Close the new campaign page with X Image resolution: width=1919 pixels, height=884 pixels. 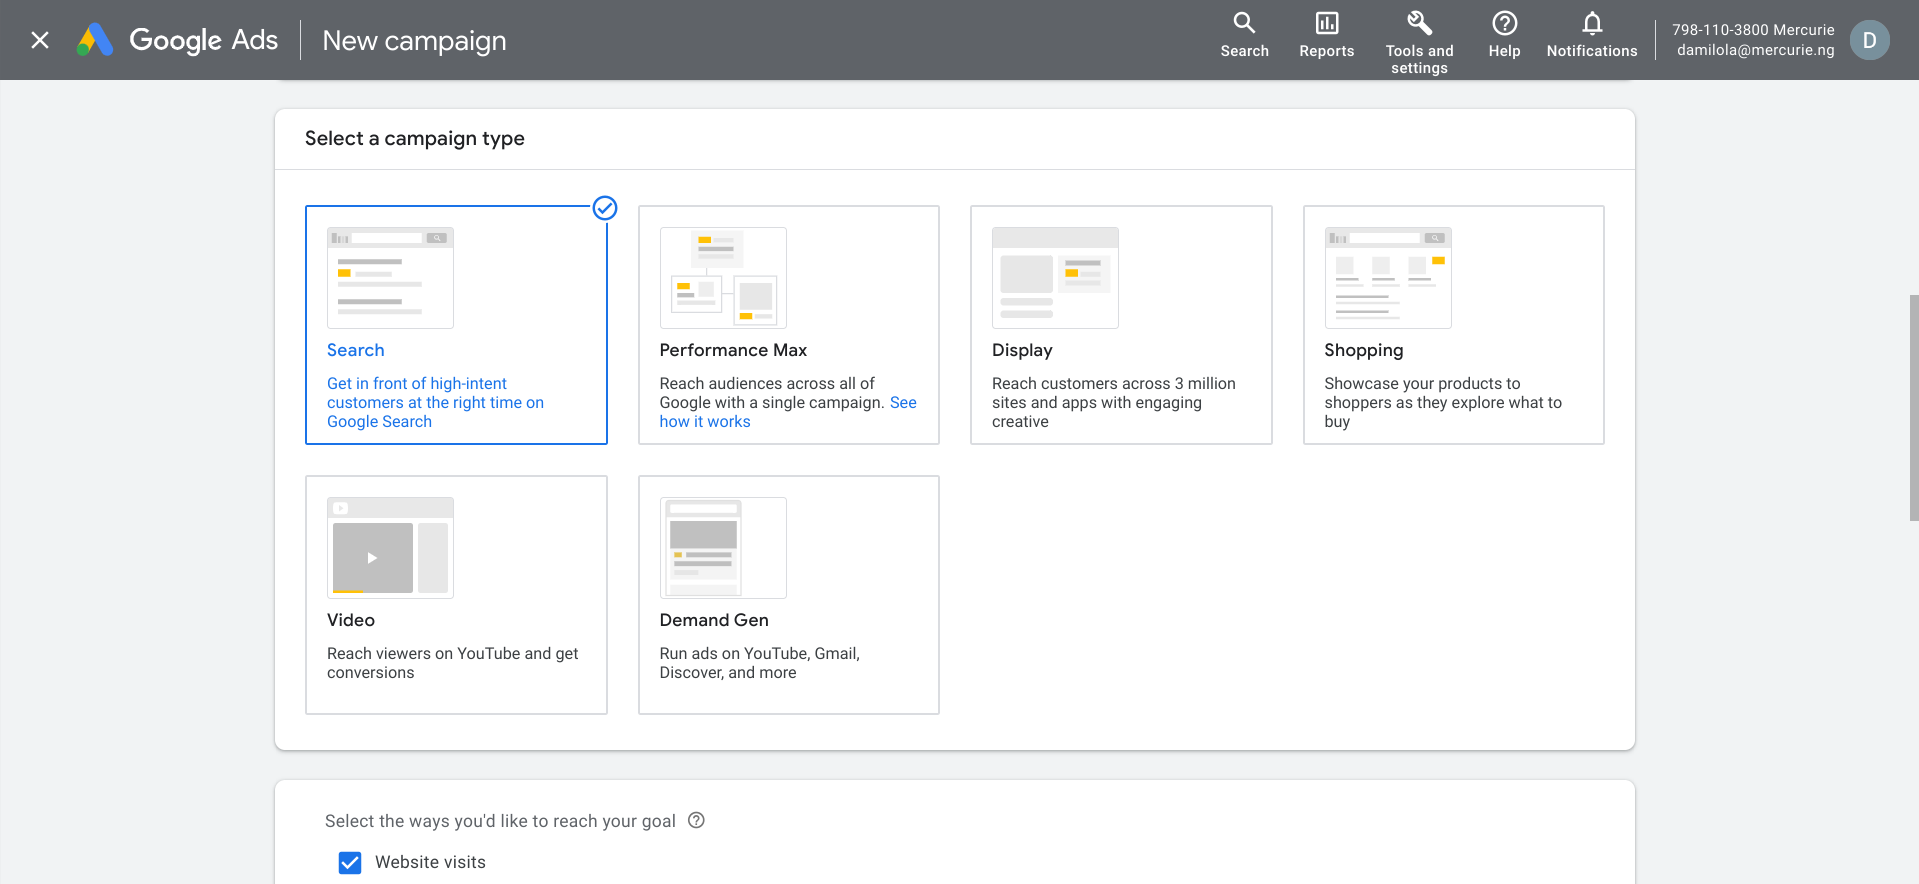pyautogui.click(x=40, y=40)
